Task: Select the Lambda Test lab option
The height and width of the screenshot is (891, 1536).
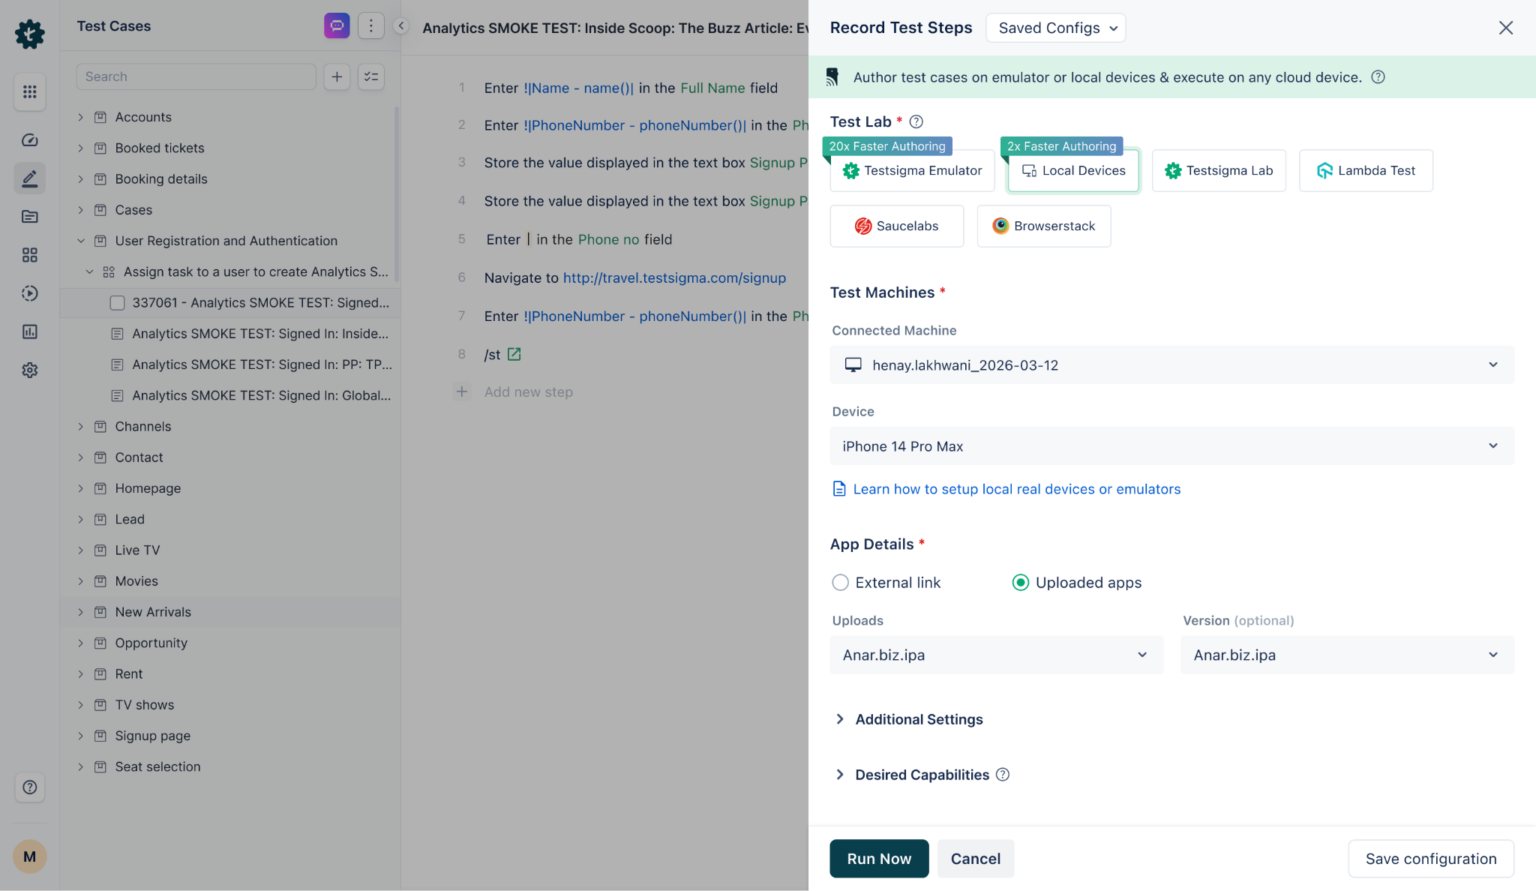Action: [1366, 171]
